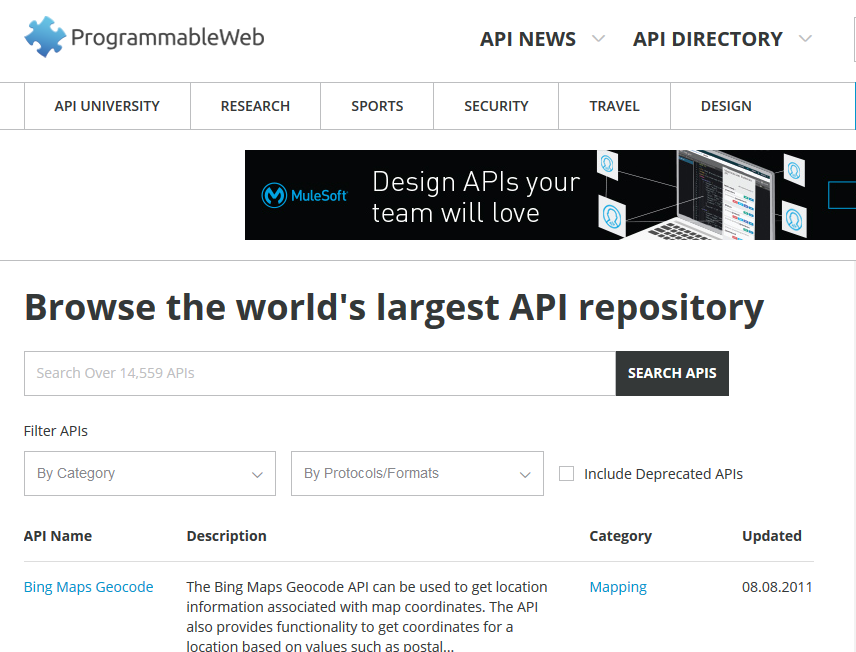
Task: Open the API DIRECTORY menu
Action: 708,39
